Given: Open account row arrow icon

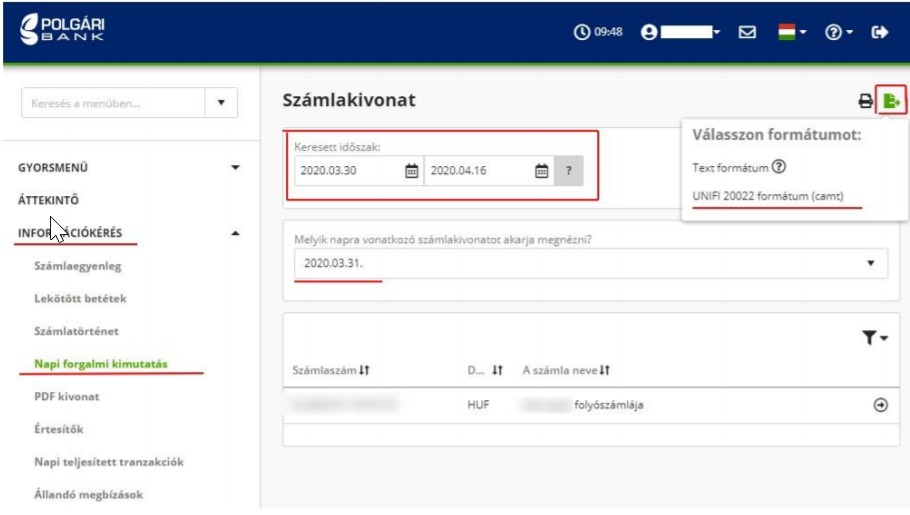Looking at the screenshot, I should point(881,405).
